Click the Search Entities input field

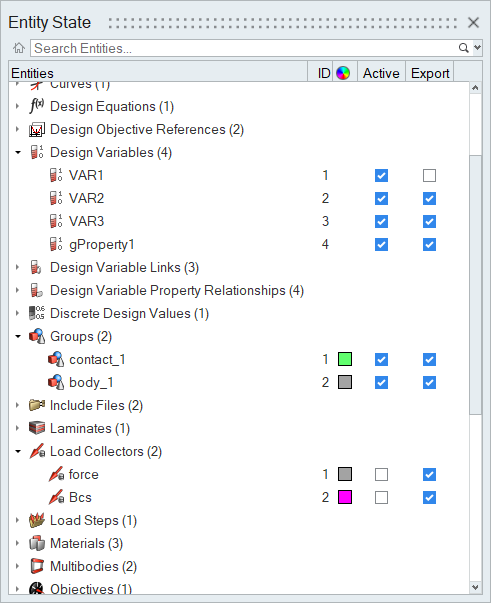pyautogui.click(x=244, y=48)
